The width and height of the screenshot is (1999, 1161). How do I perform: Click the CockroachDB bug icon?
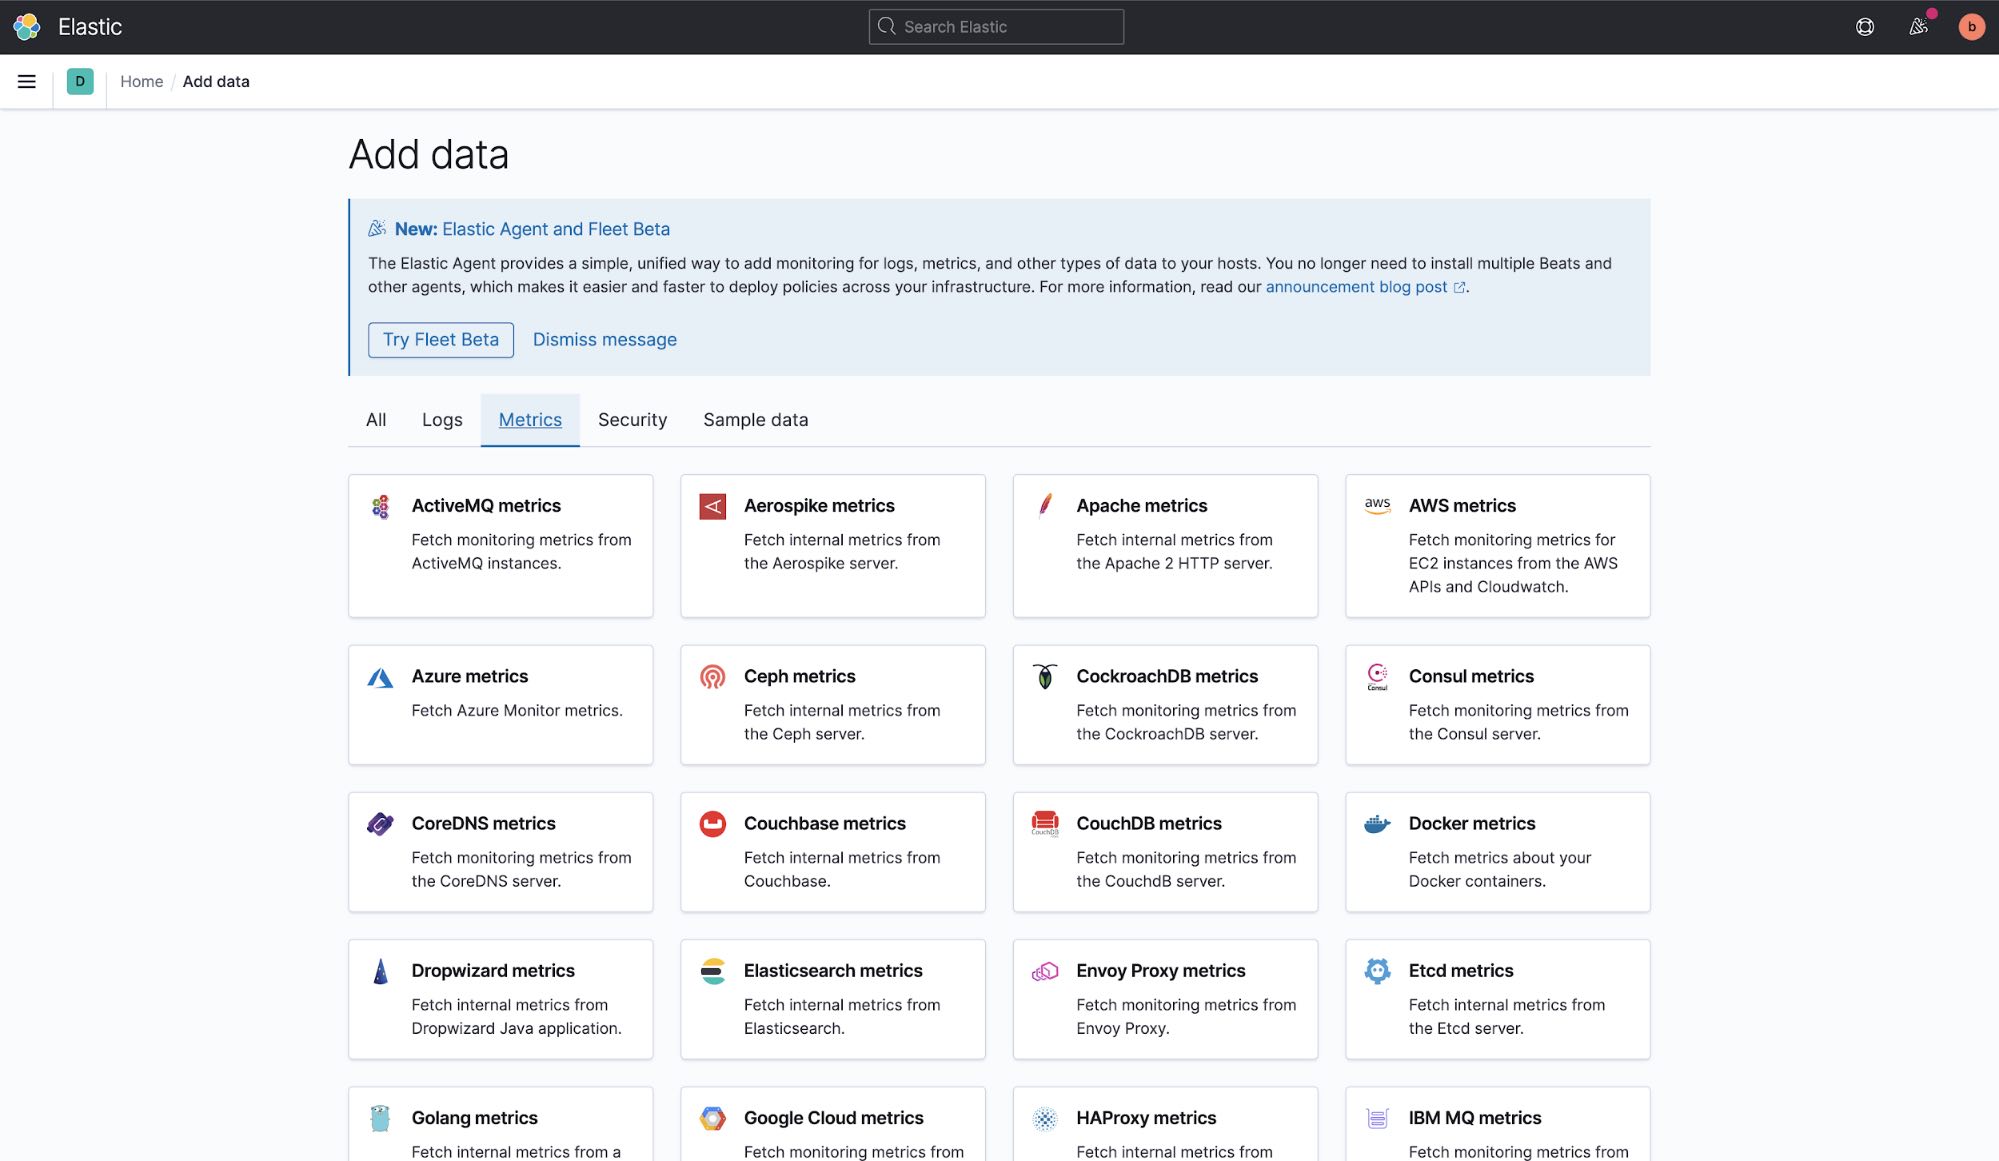pos(1045,676)
